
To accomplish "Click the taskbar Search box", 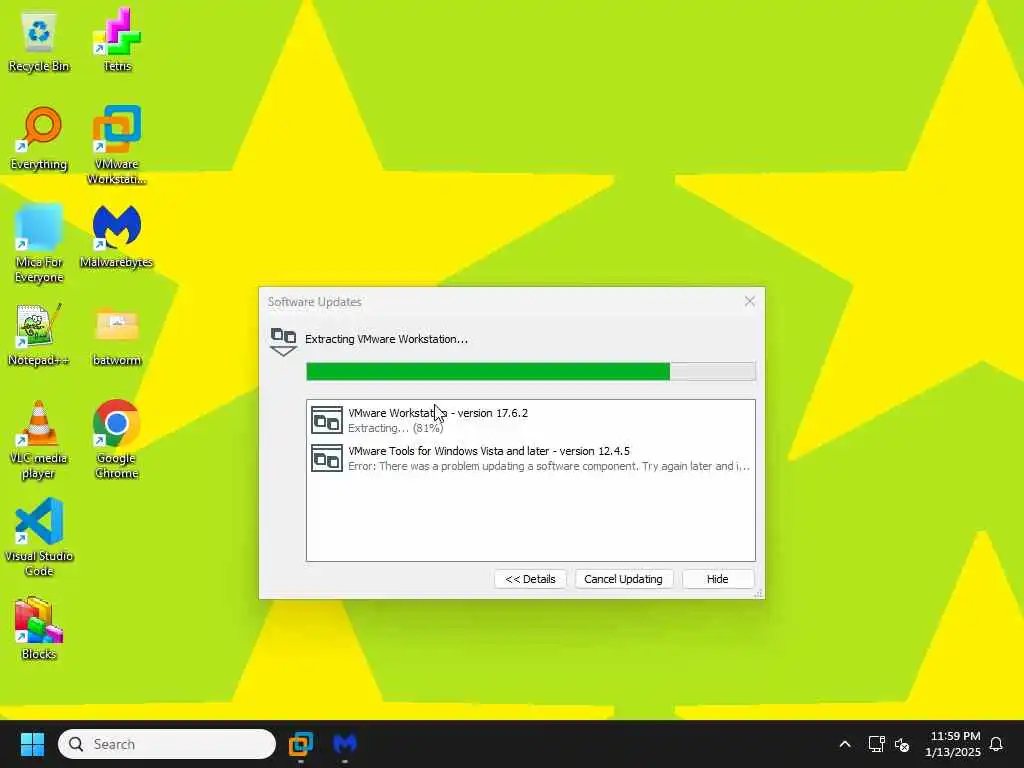I will tap(167, 744).
